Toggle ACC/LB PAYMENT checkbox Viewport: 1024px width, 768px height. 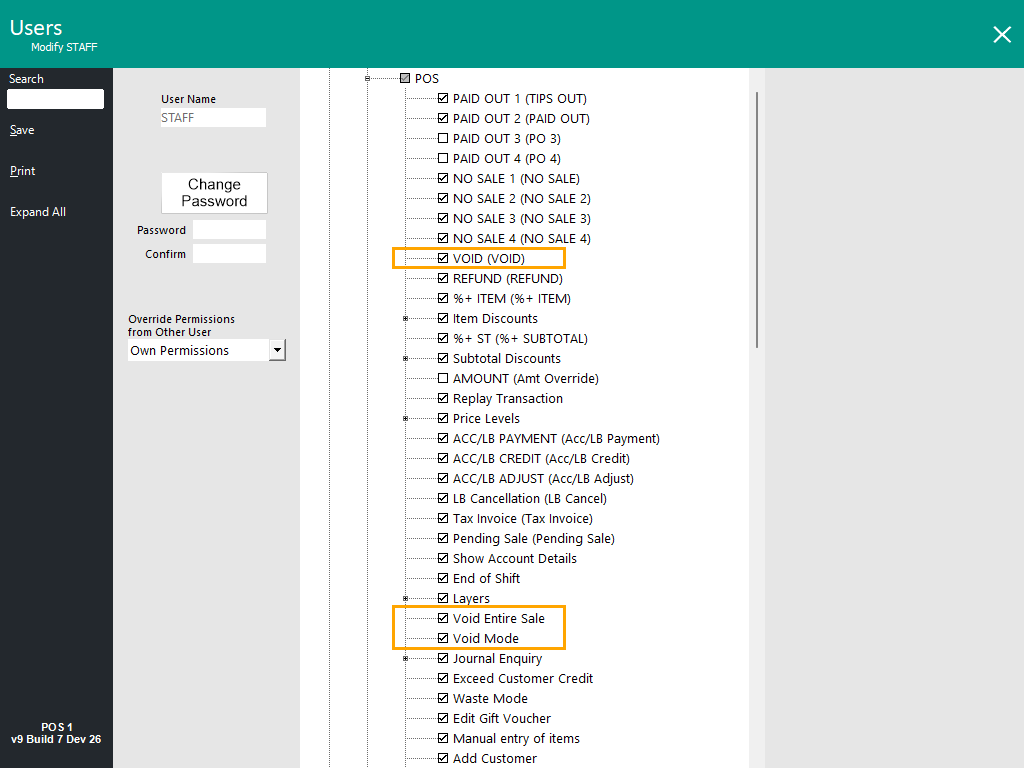point(443,438)
